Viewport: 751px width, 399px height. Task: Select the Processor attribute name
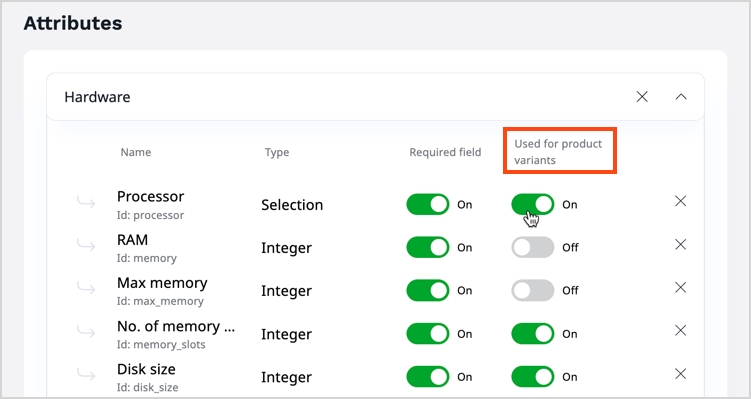150,196
